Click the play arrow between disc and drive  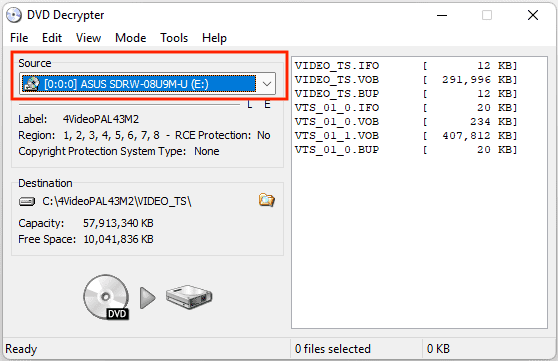pos(147,298)
